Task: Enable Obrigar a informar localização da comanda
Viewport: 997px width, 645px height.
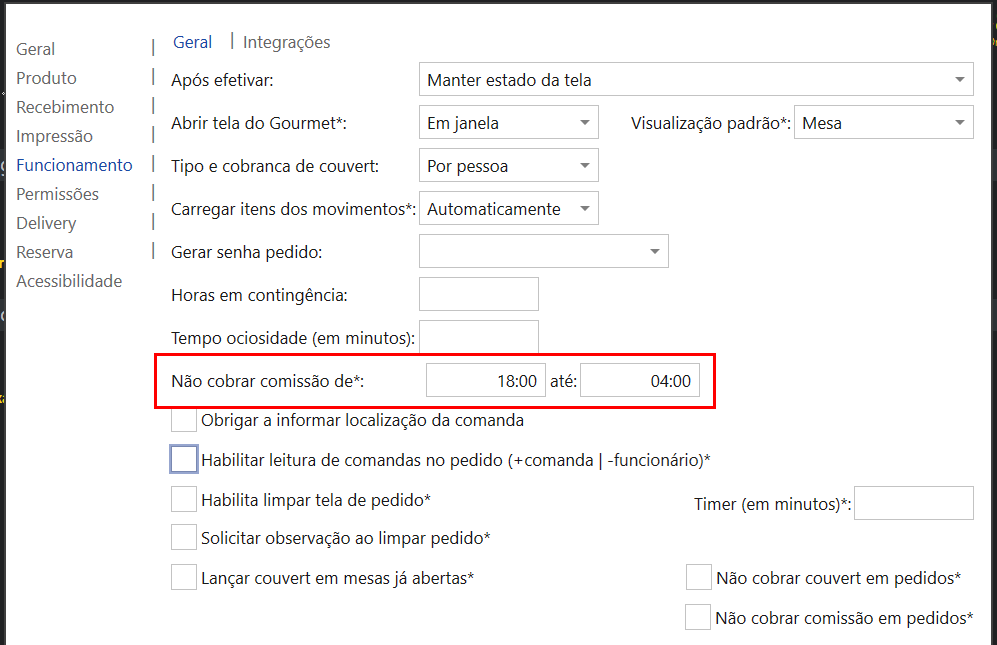Action: pyautogui.click(x=184, y=420)
